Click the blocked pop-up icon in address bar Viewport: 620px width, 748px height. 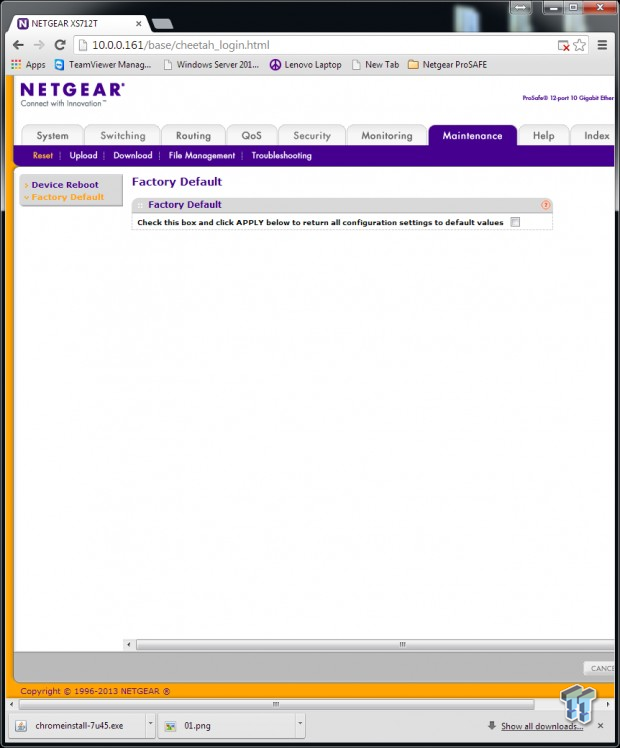pos(564,46)
